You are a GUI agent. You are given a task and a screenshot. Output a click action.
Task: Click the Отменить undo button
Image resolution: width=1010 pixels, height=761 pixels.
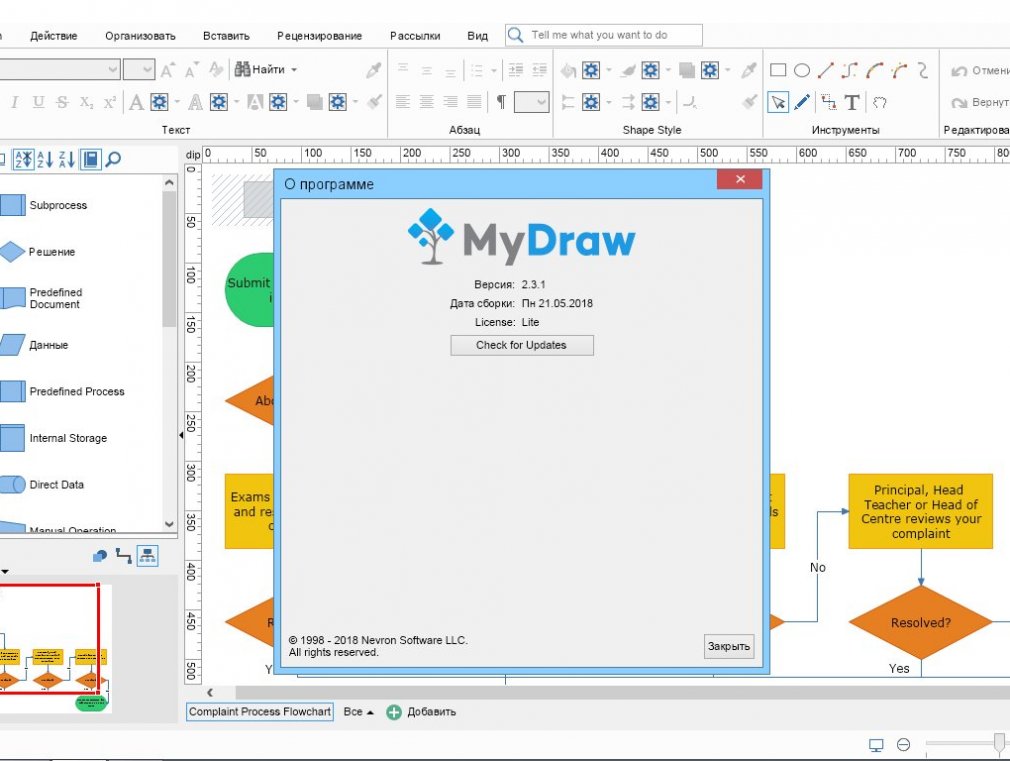[979, 70]
